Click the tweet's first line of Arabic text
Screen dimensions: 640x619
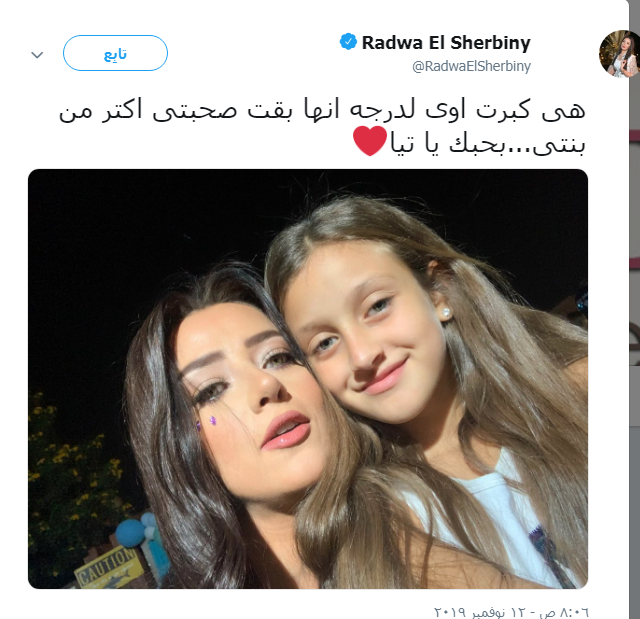pyautogui.click(x=322, y=111)
